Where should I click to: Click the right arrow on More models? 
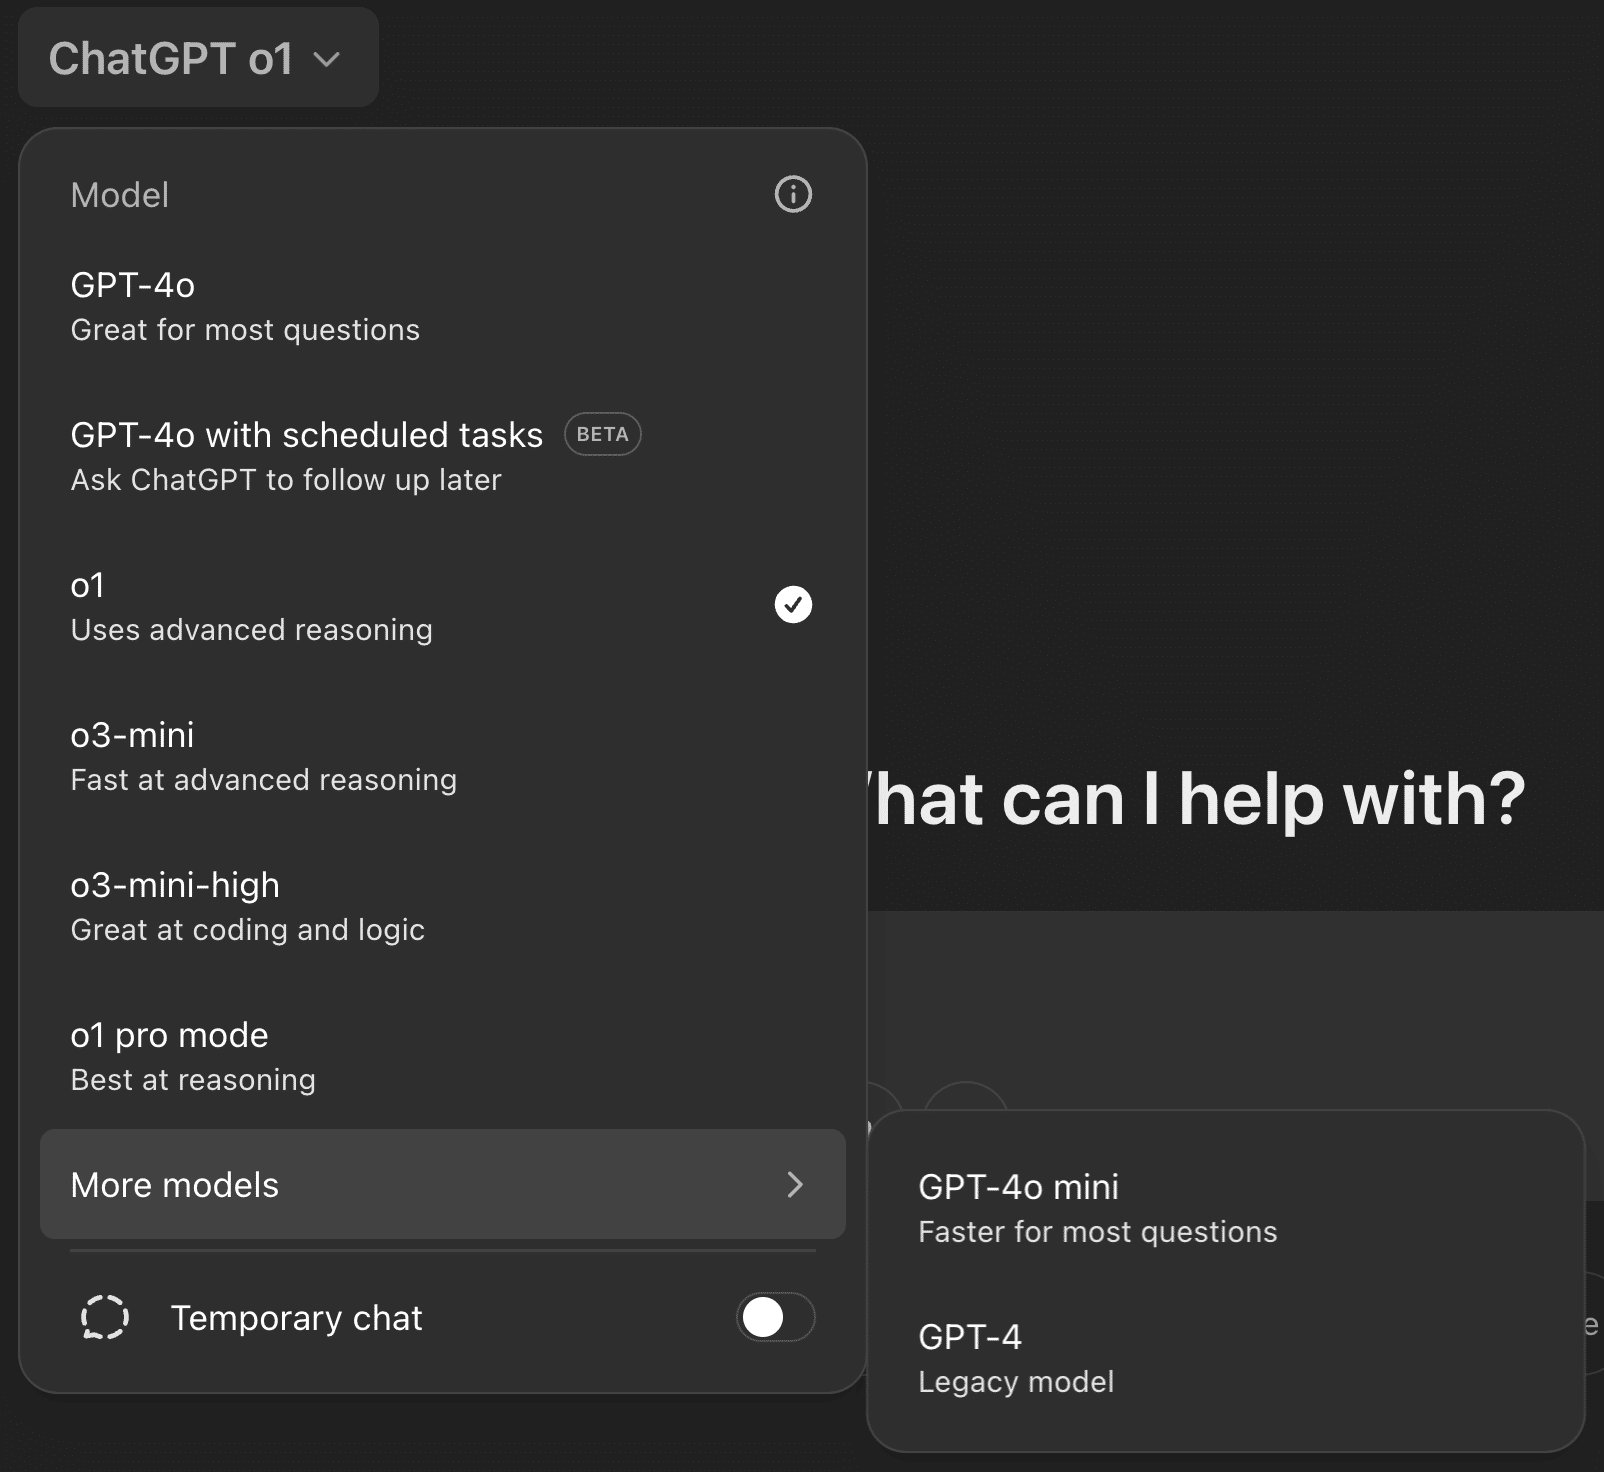(x=795, y=1184)
